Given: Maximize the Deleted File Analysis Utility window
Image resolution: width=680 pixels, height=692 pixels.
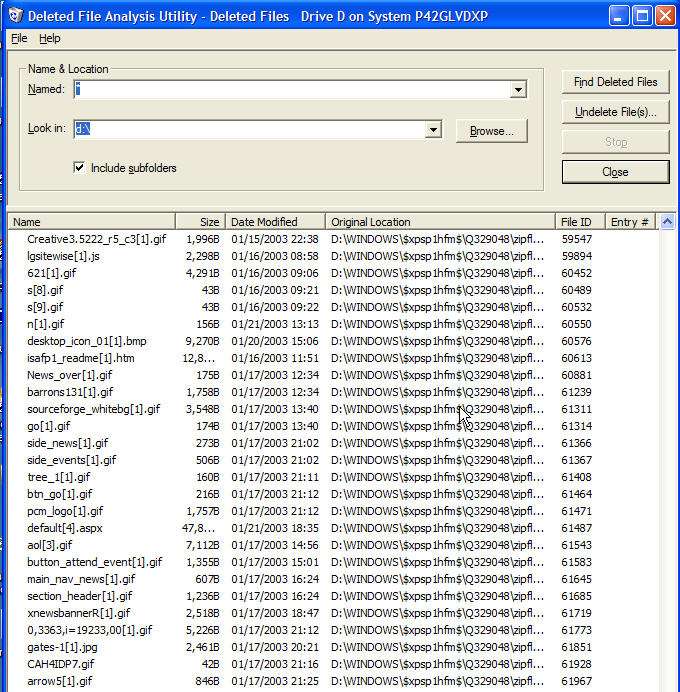Looking at the screenshot, I should (x=642, y=16).
